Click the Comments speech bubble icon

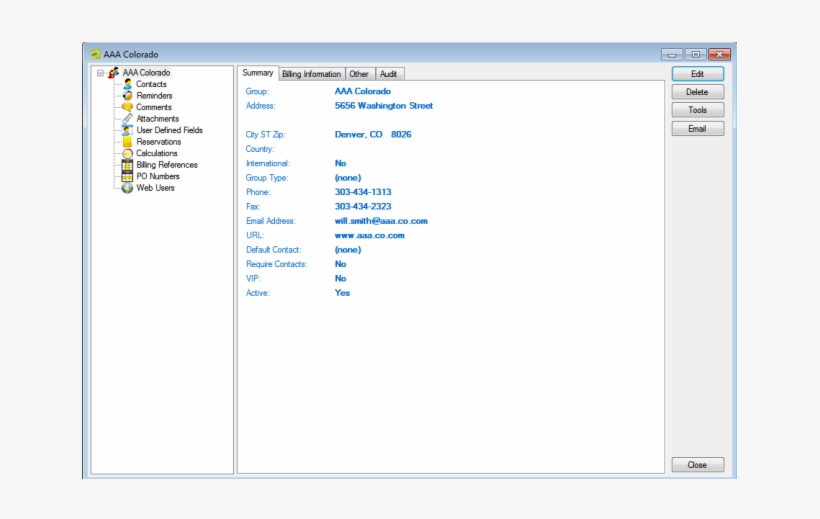128,107
